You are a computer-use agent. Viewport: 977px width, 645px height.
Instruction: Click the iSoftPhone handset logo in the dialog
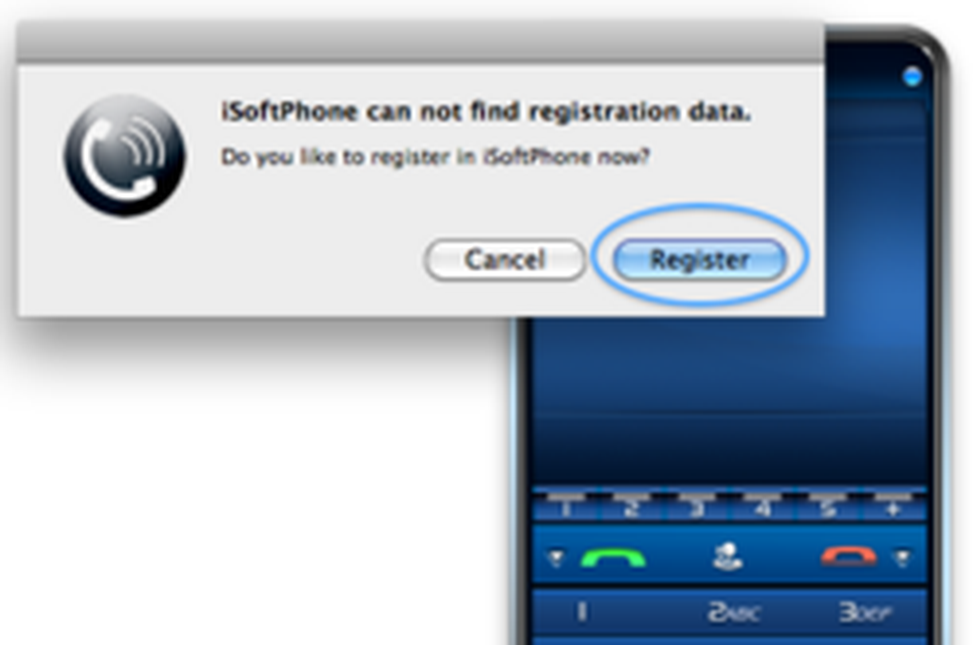point(125,156)
